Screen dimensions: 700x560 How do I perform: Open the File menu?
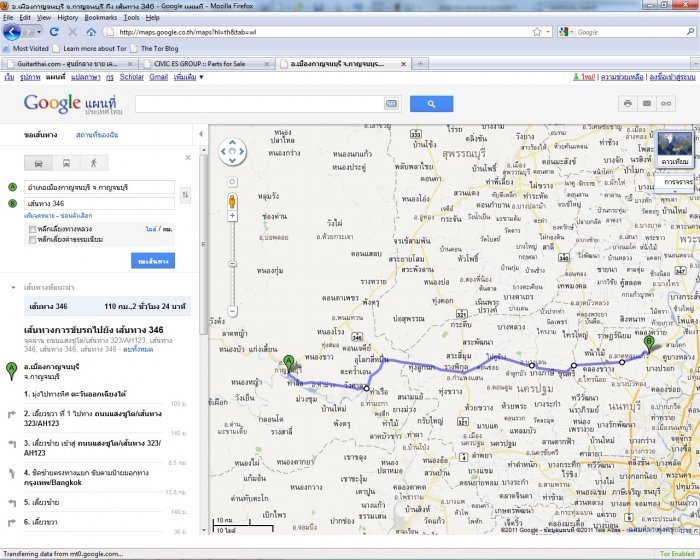(x=8, y=18)
